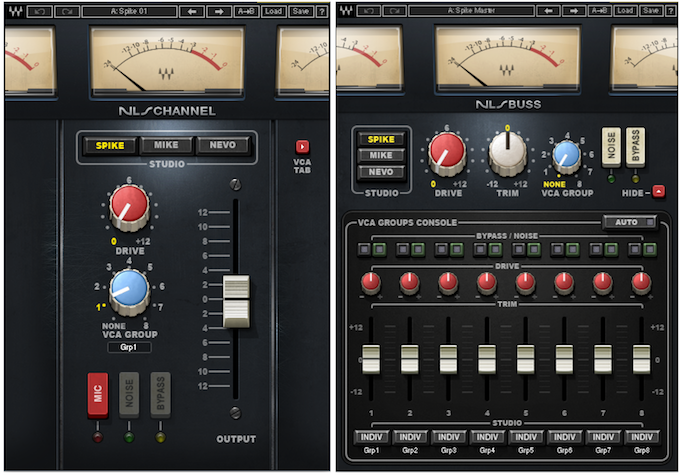The height and width of the screenshot is (476, 680).
Task: Click the INDIV button under Grp2
Action: pos(410,437)
